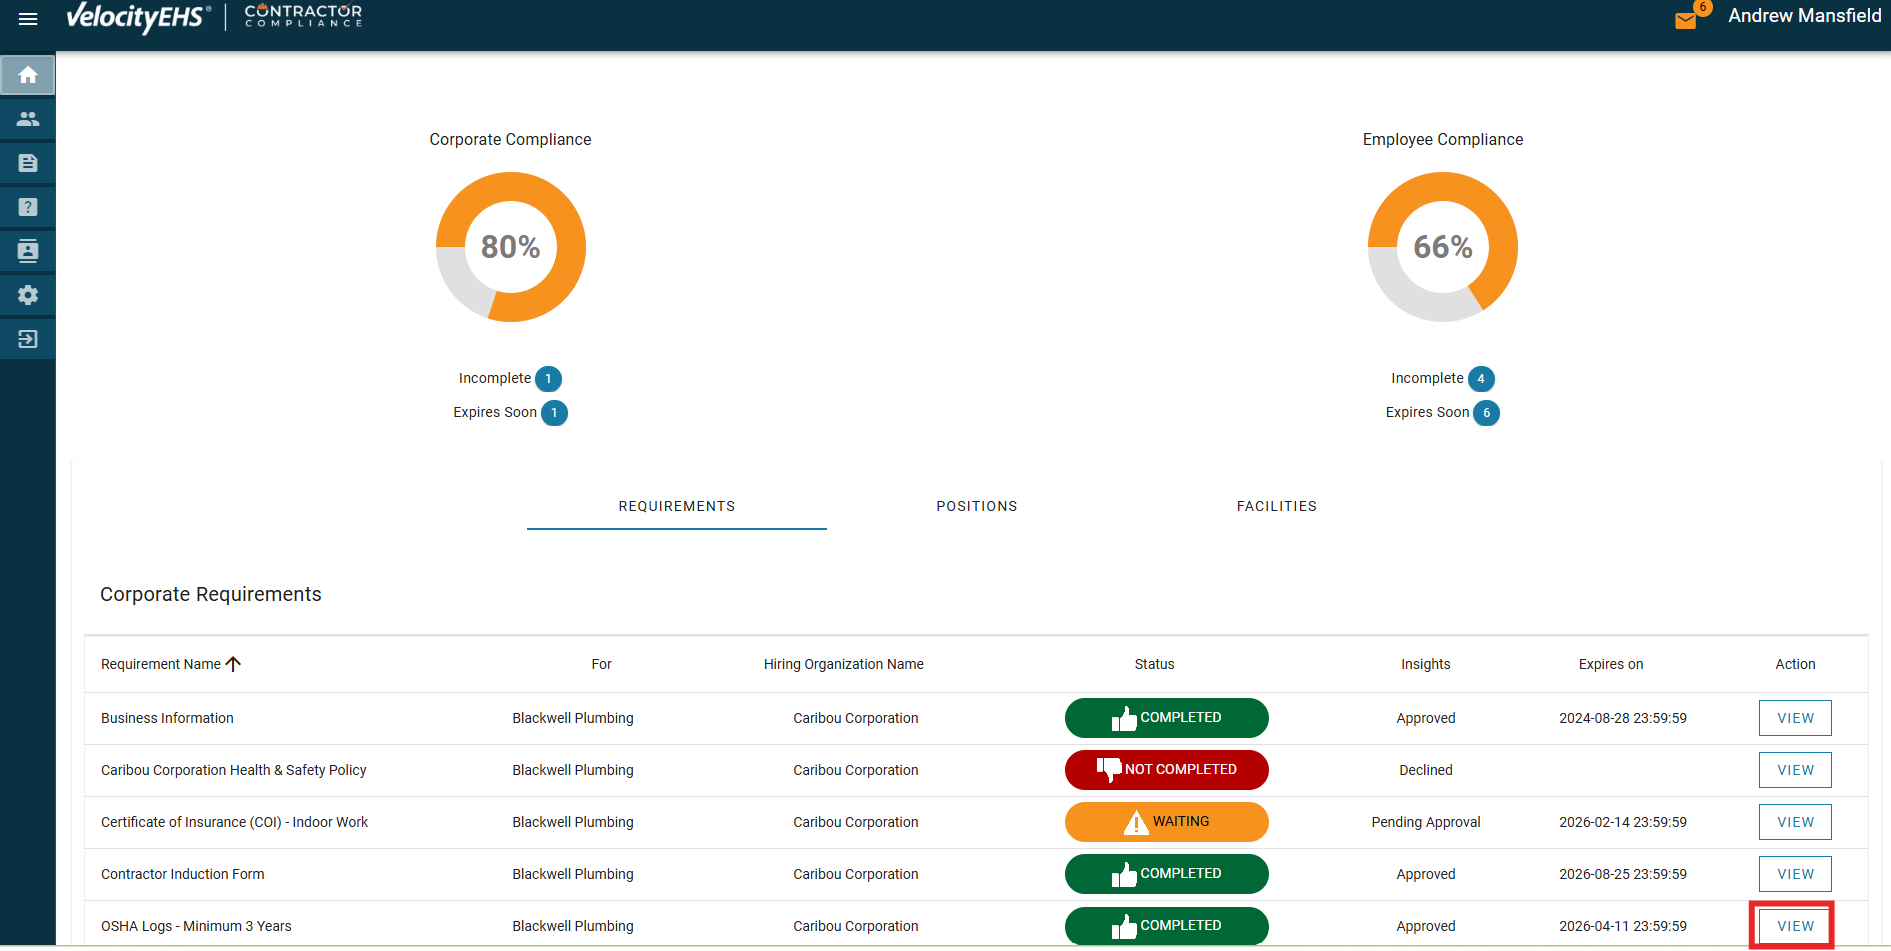Open the hamburger navigation menu
Image resolution: width=1891 pixels, height=951 pixels.
point(28,19)
